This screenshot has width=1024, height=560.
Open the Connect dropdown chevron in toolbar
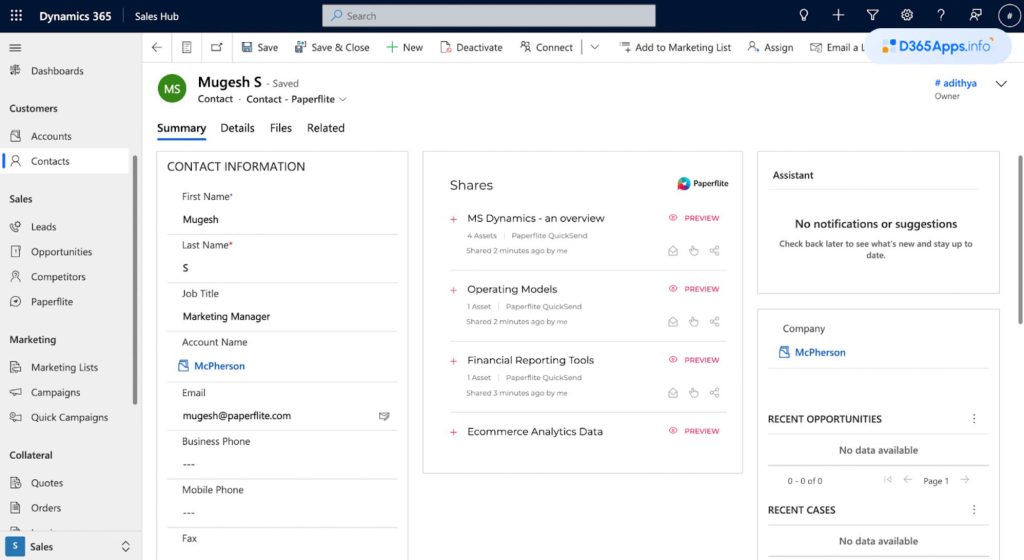pyautogui.click(x=594, y=47)
